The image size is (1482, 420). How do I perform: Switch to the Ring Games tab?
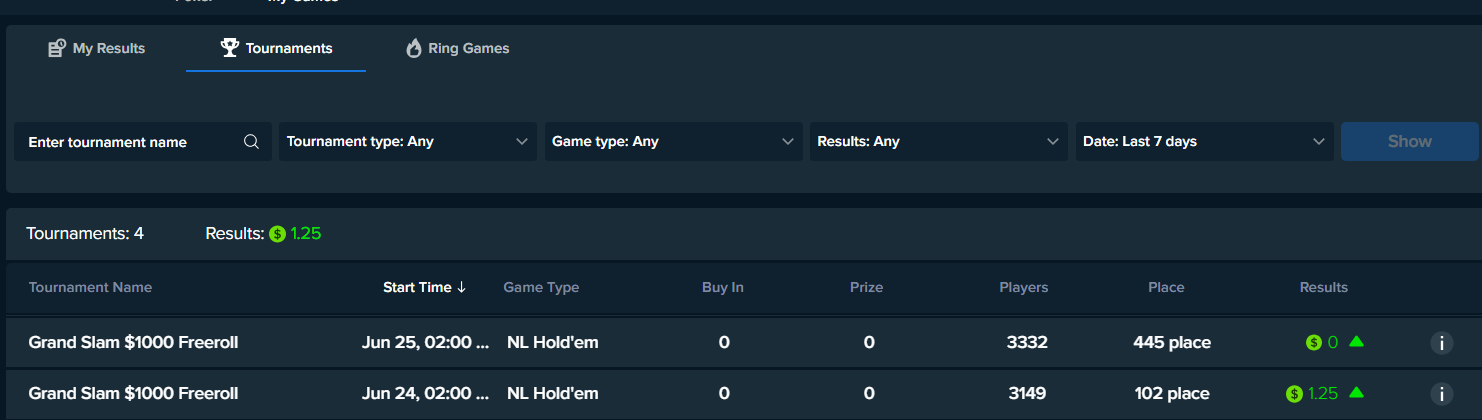457,48
